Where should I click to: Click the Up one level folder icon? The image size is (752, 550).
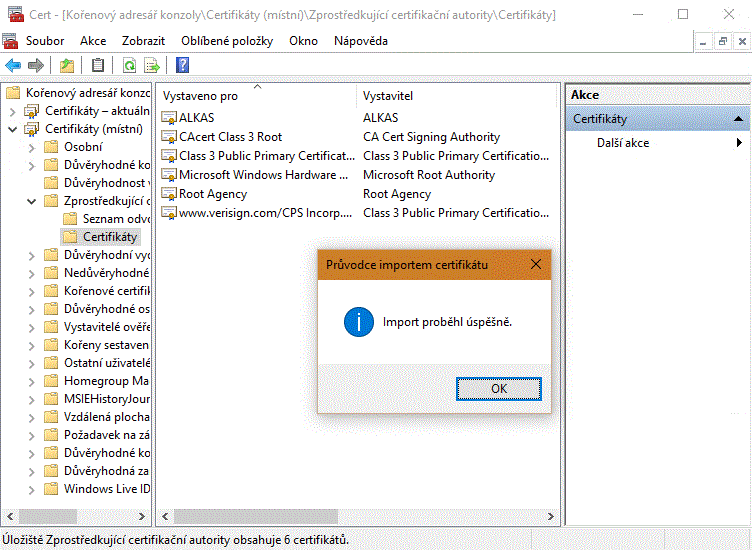click(x=67, y=66)
